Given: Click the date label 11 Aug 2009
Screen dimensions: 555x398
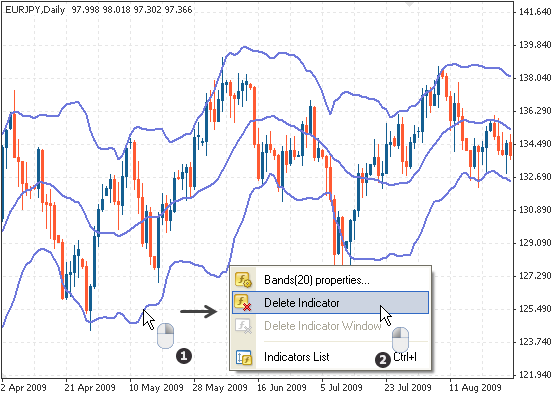Looking at the screenshot, I should pos(475,388).
